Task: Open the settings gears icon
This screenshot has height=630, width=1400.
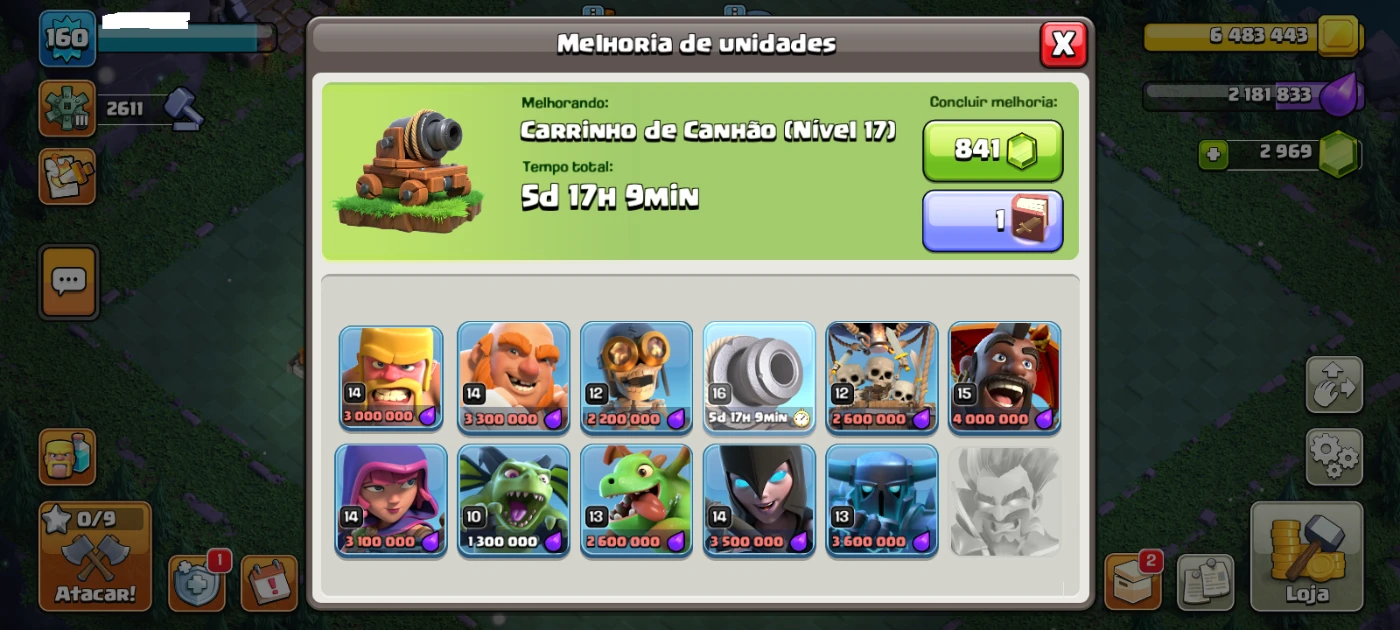Action: point(1334,457)
